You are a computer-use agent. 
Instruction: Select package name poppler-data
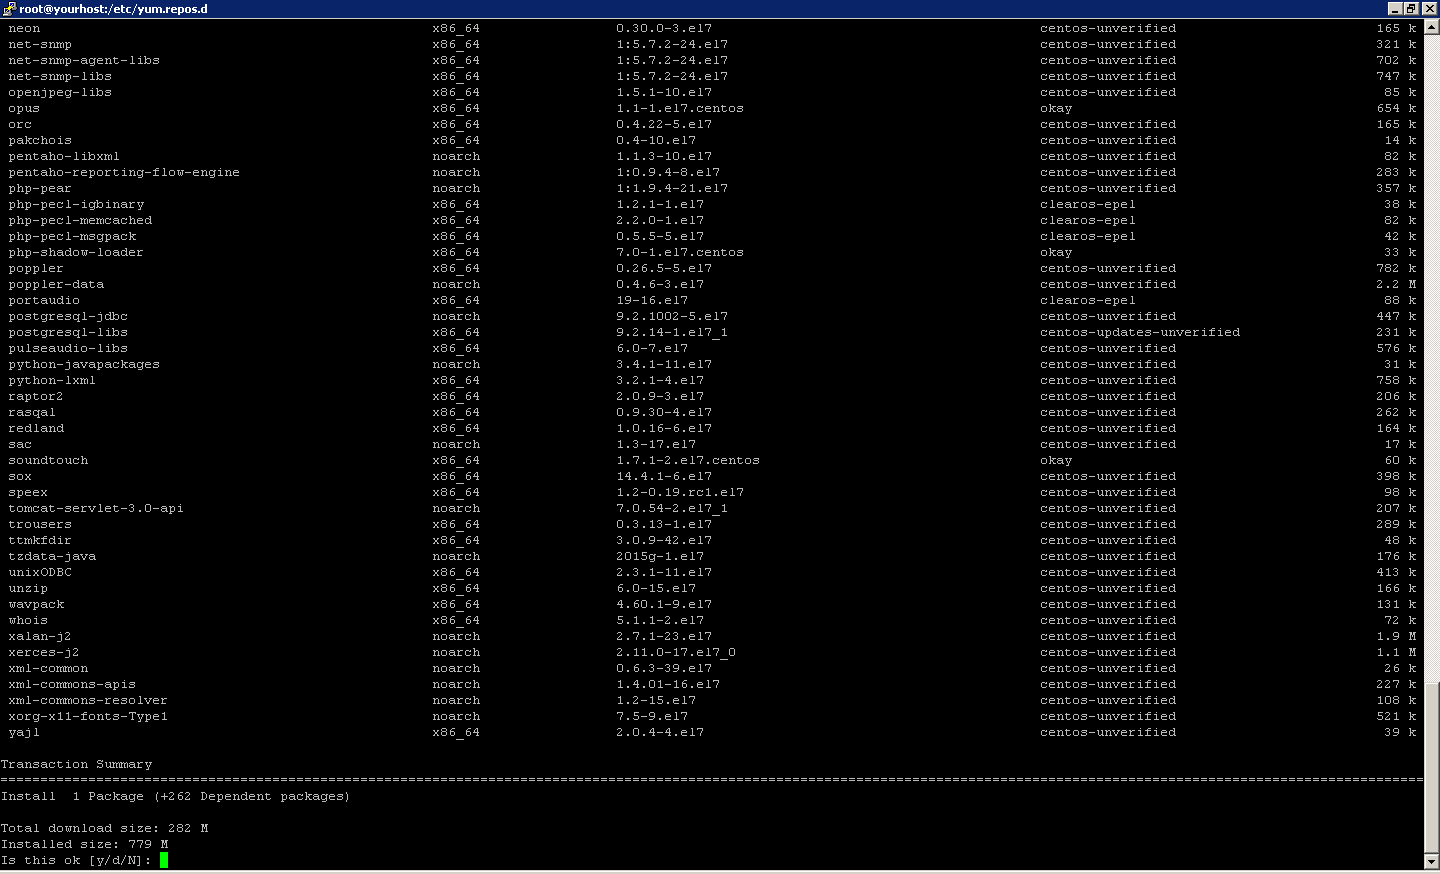(56, 284)
